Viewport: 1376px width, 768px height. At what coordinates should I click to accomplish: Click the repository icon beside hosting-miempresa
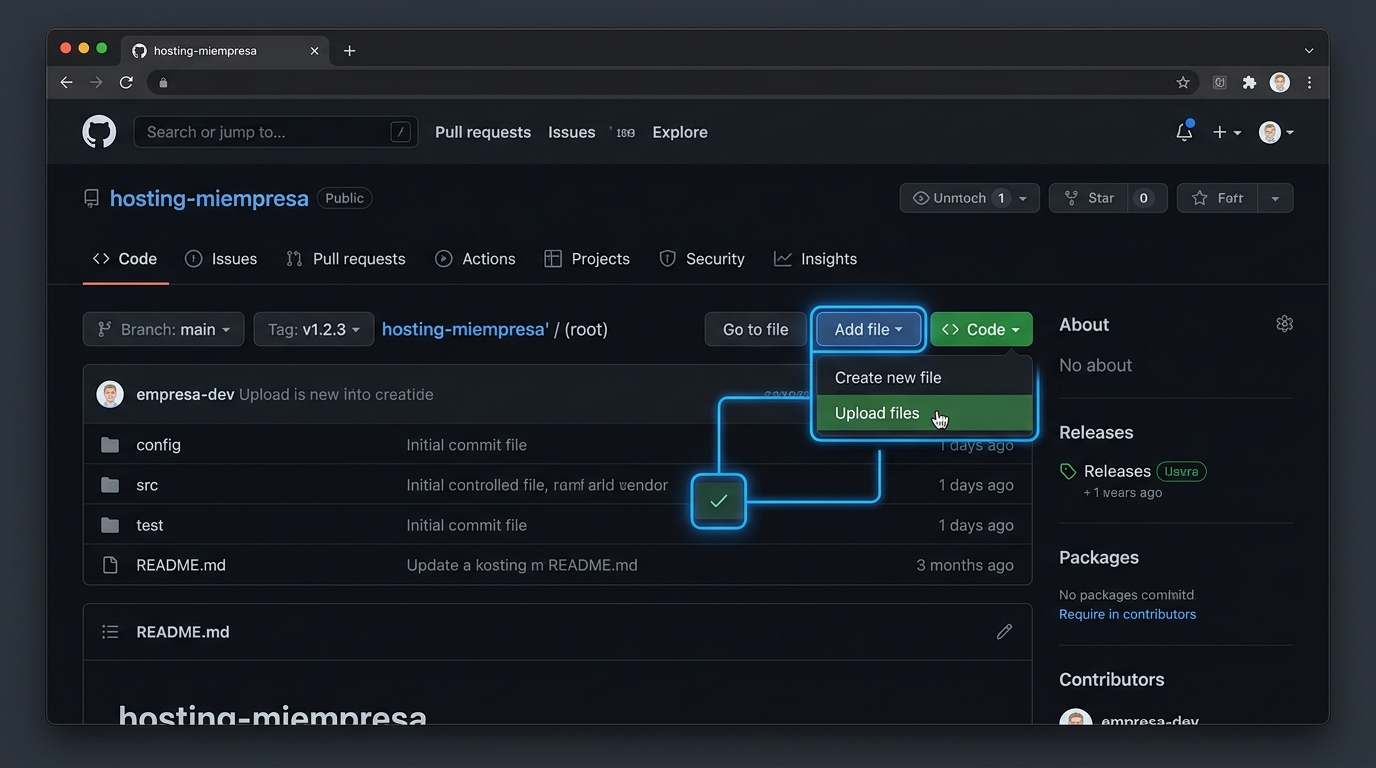click(91, 198)
